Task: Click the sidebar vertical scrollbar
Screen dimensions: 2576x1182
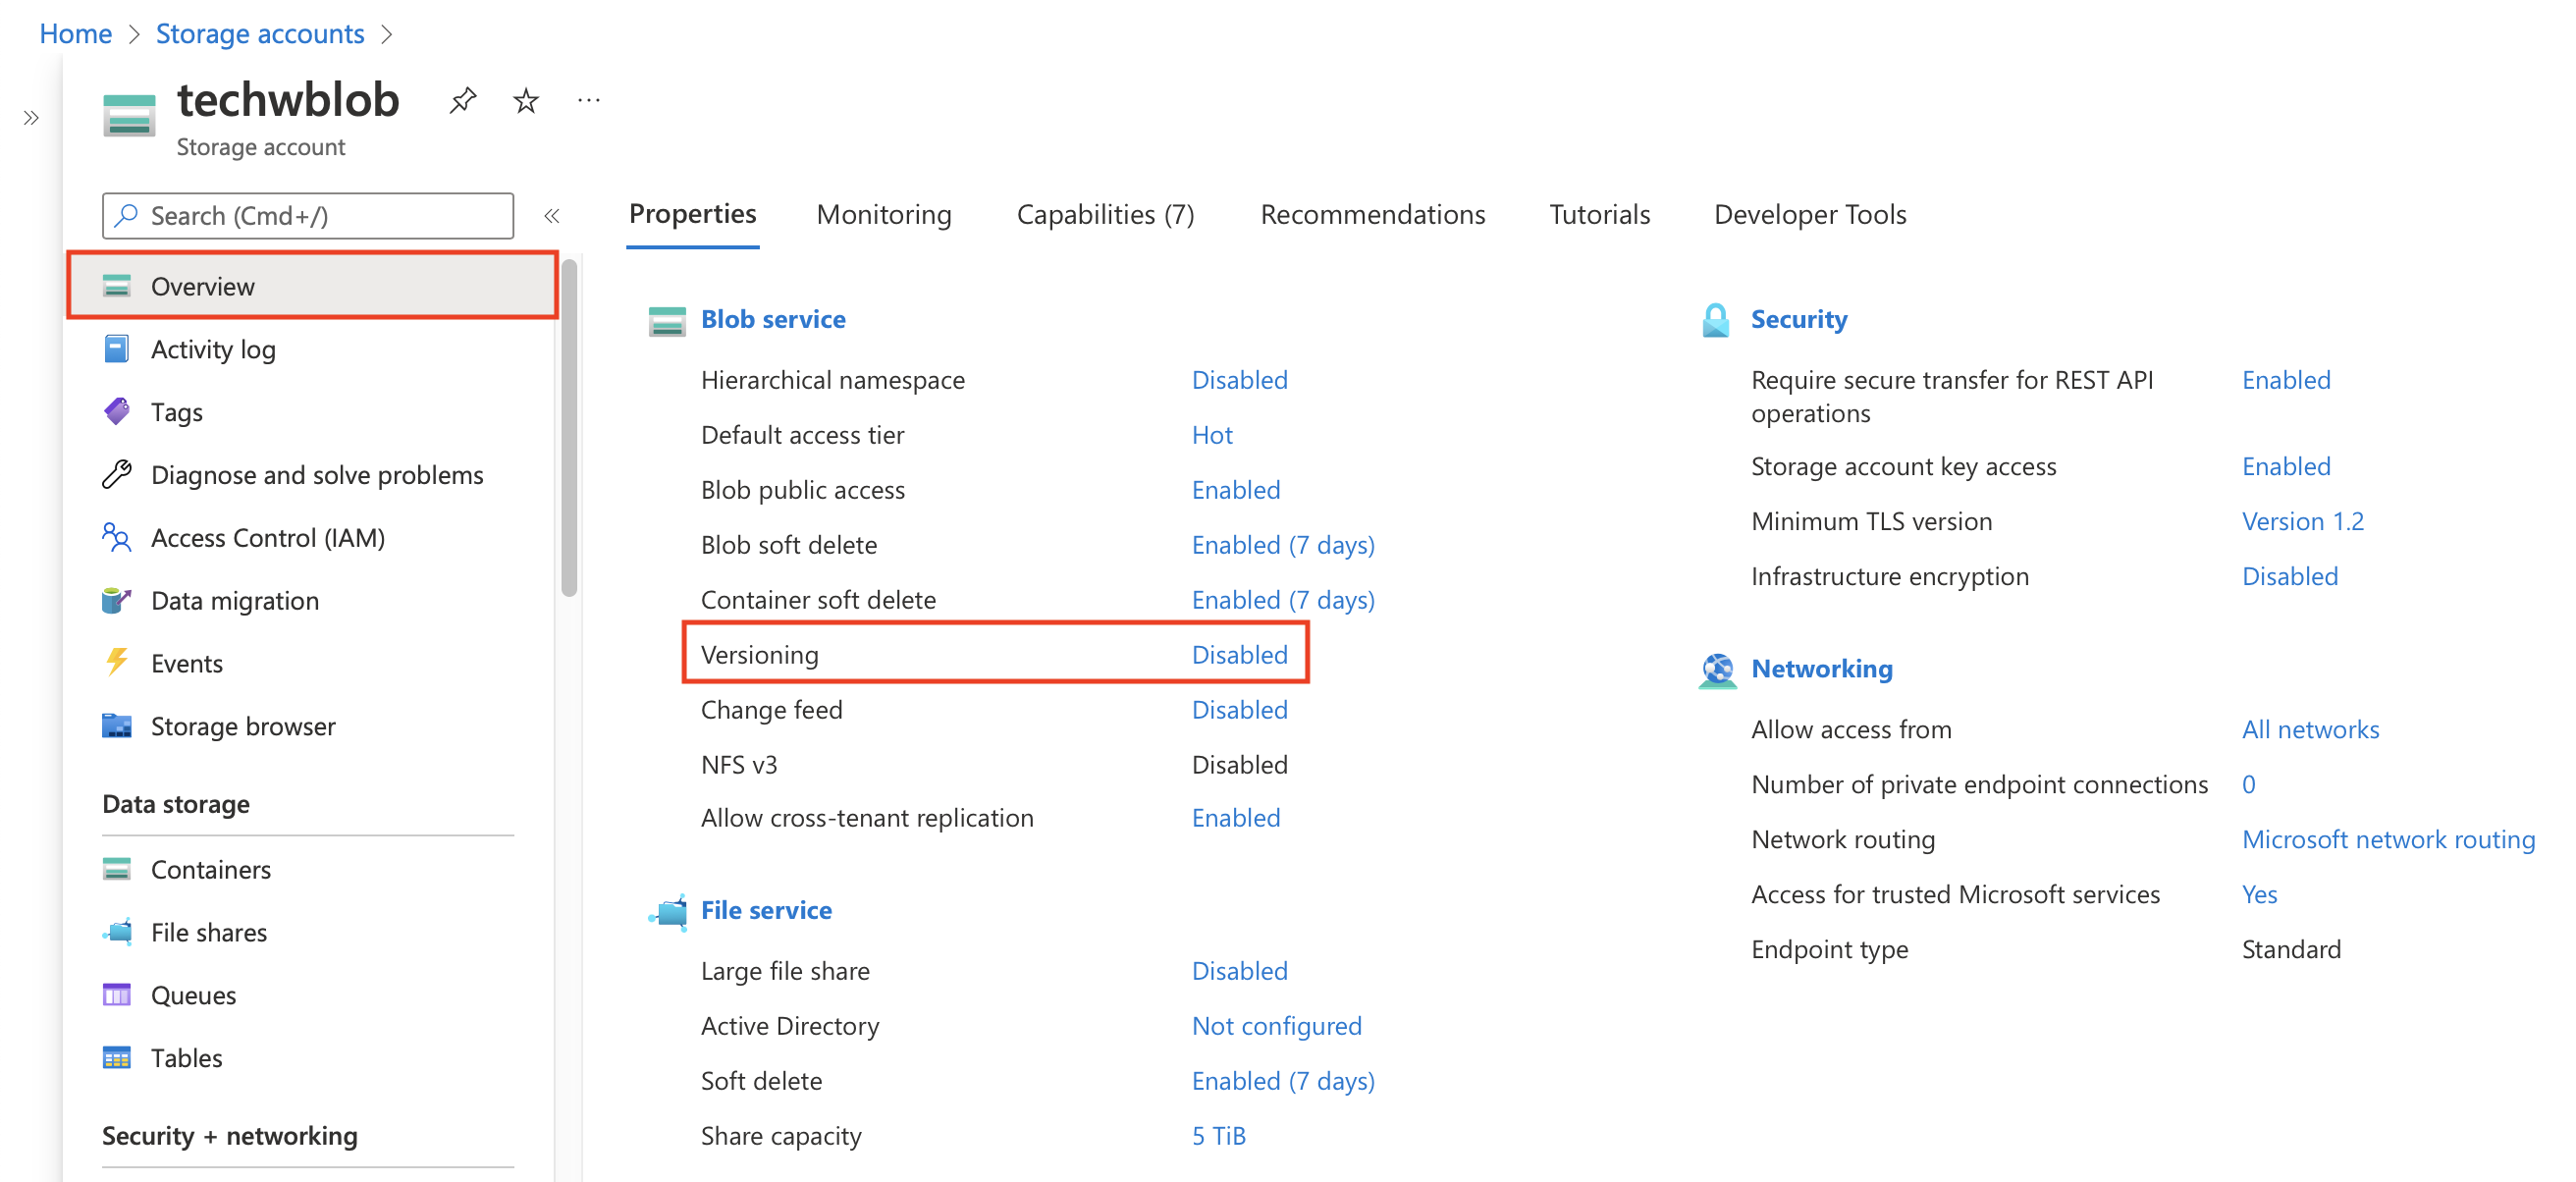Action: coord(569,430)
